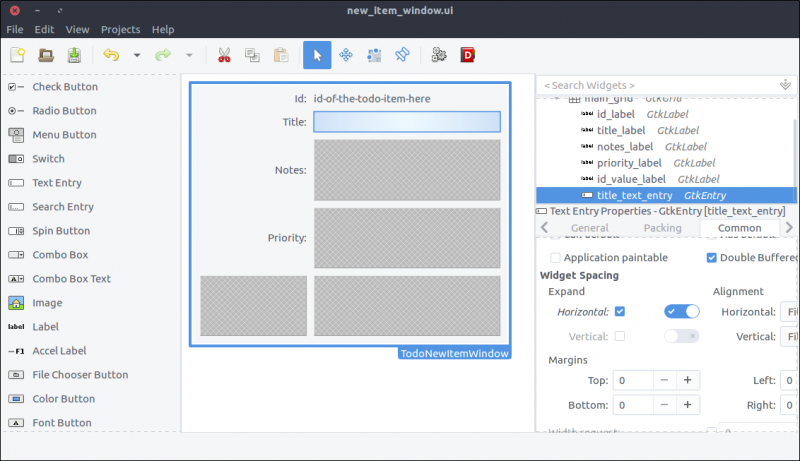Click the New project toolbar icon
Screen dimensions: 800x461
pos(18,56)
